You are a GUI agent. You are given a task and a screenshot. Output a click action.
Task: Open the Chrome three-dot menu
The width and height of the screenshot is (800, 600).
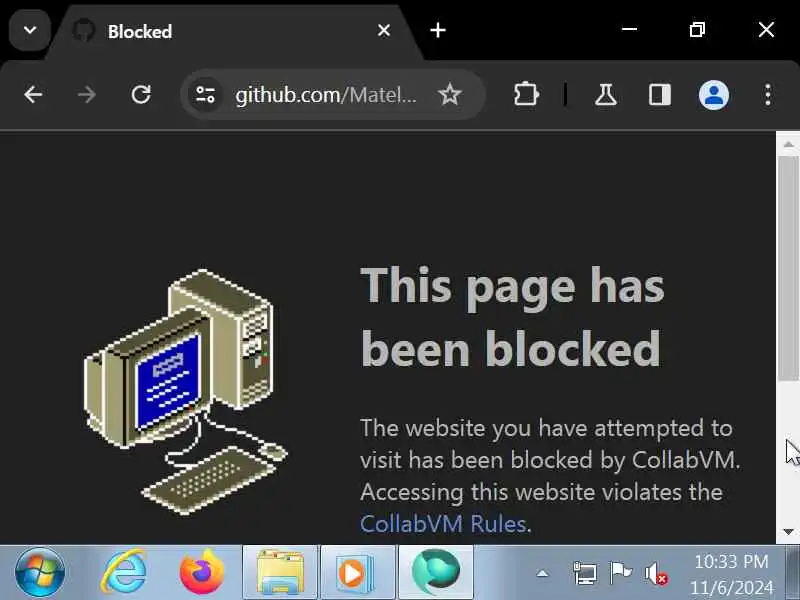tap(767, 95)
